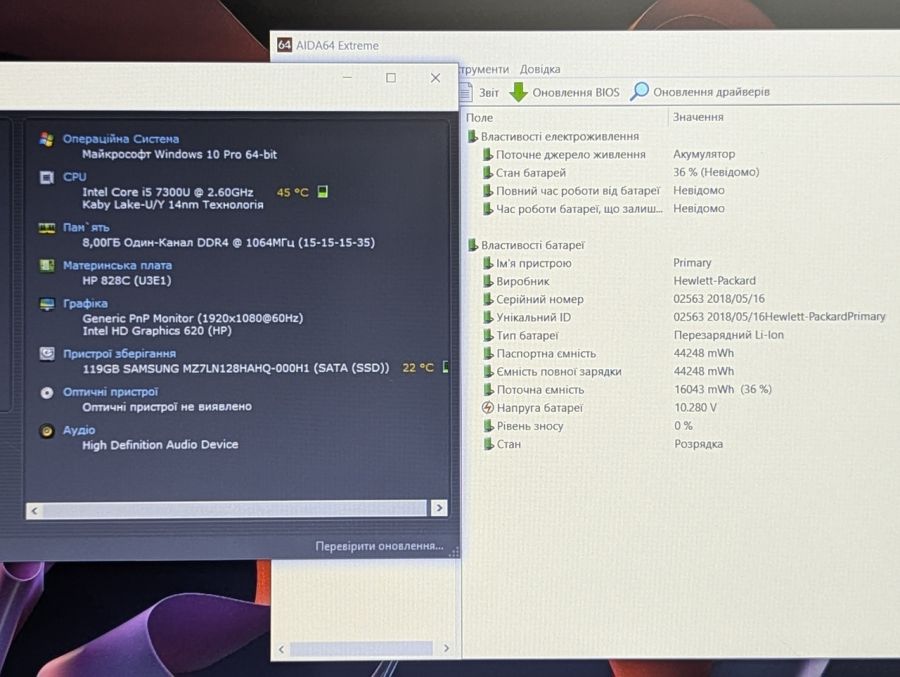Click the Поточне джерело живлення row icon

(488, 154)
